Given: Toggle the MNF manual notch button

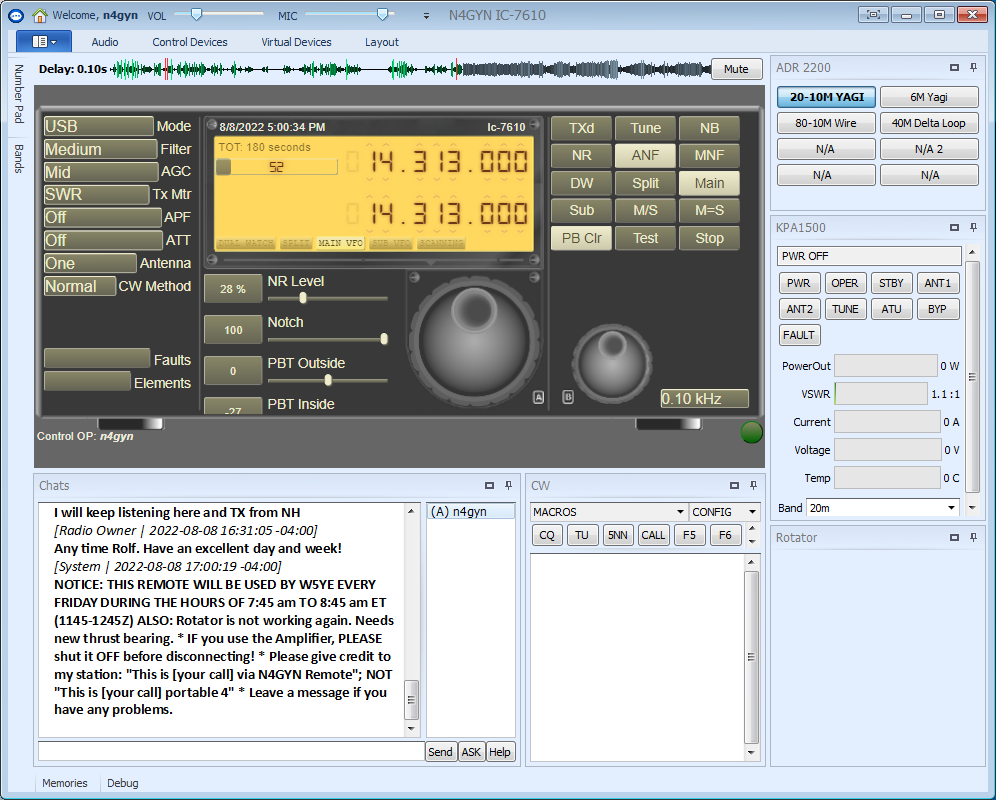Looking at the screenshot, I should point(709,156).
